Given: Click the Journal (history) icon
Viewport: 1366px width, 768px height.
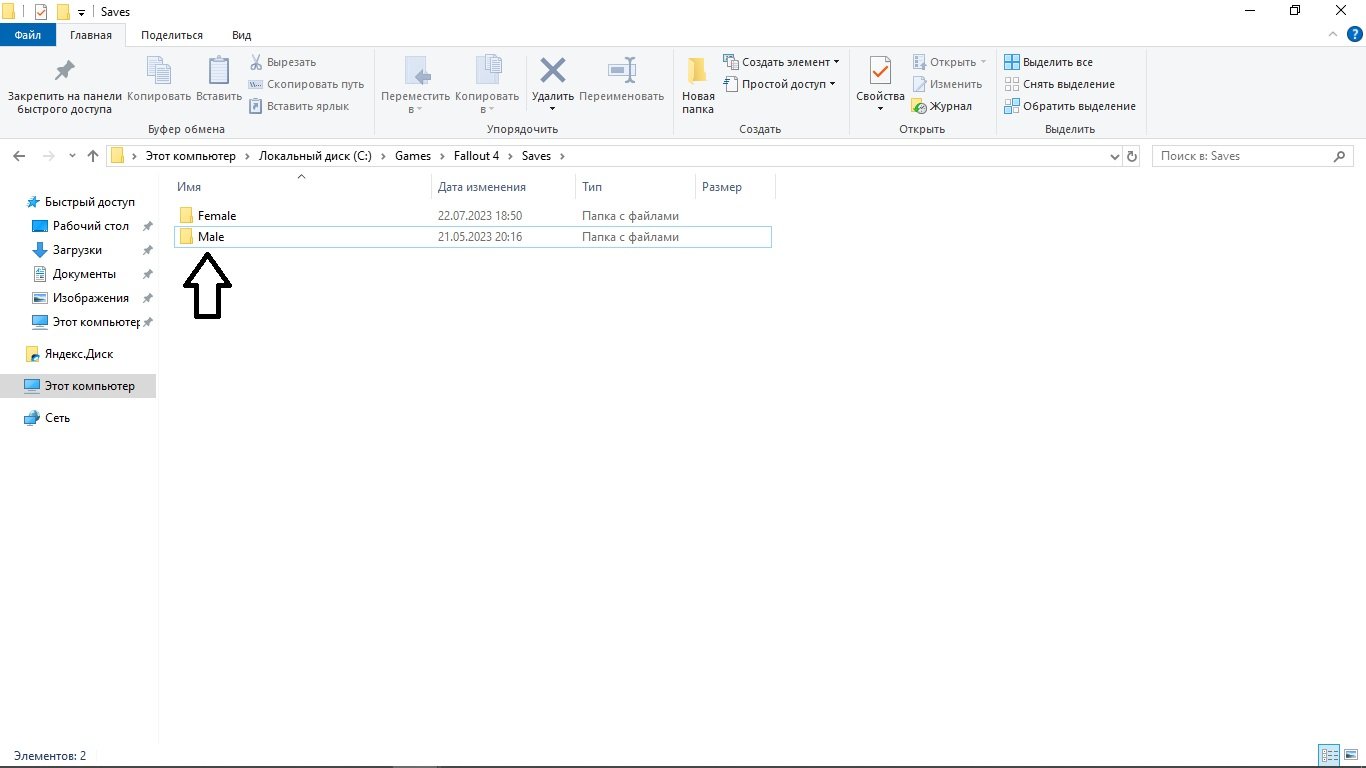Looking at the screenshot, I should tap(919, 106).
